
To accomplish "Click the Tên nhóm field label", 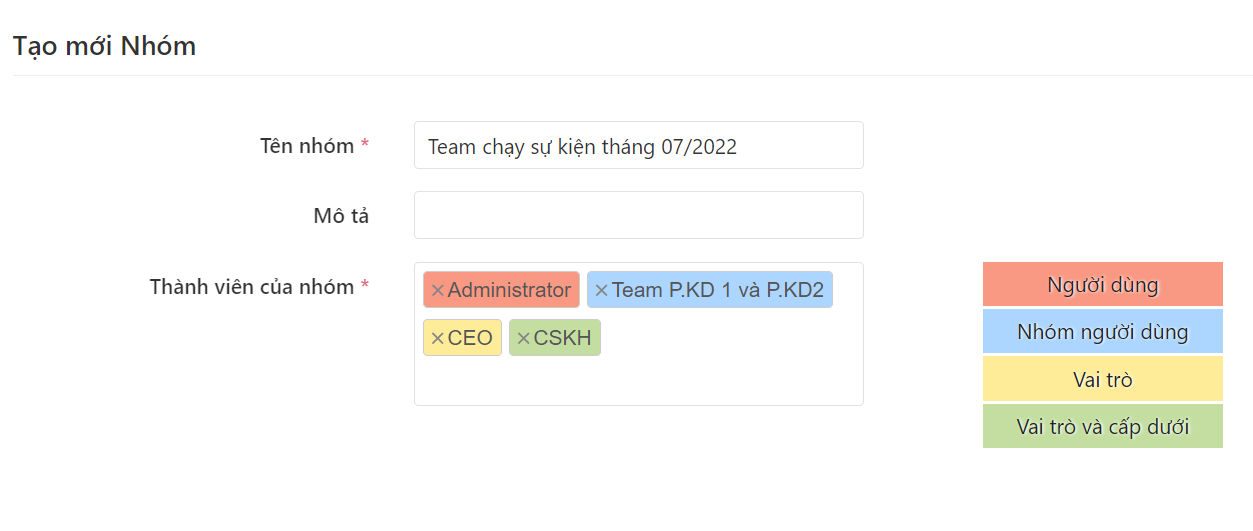I will coord(306,146).
